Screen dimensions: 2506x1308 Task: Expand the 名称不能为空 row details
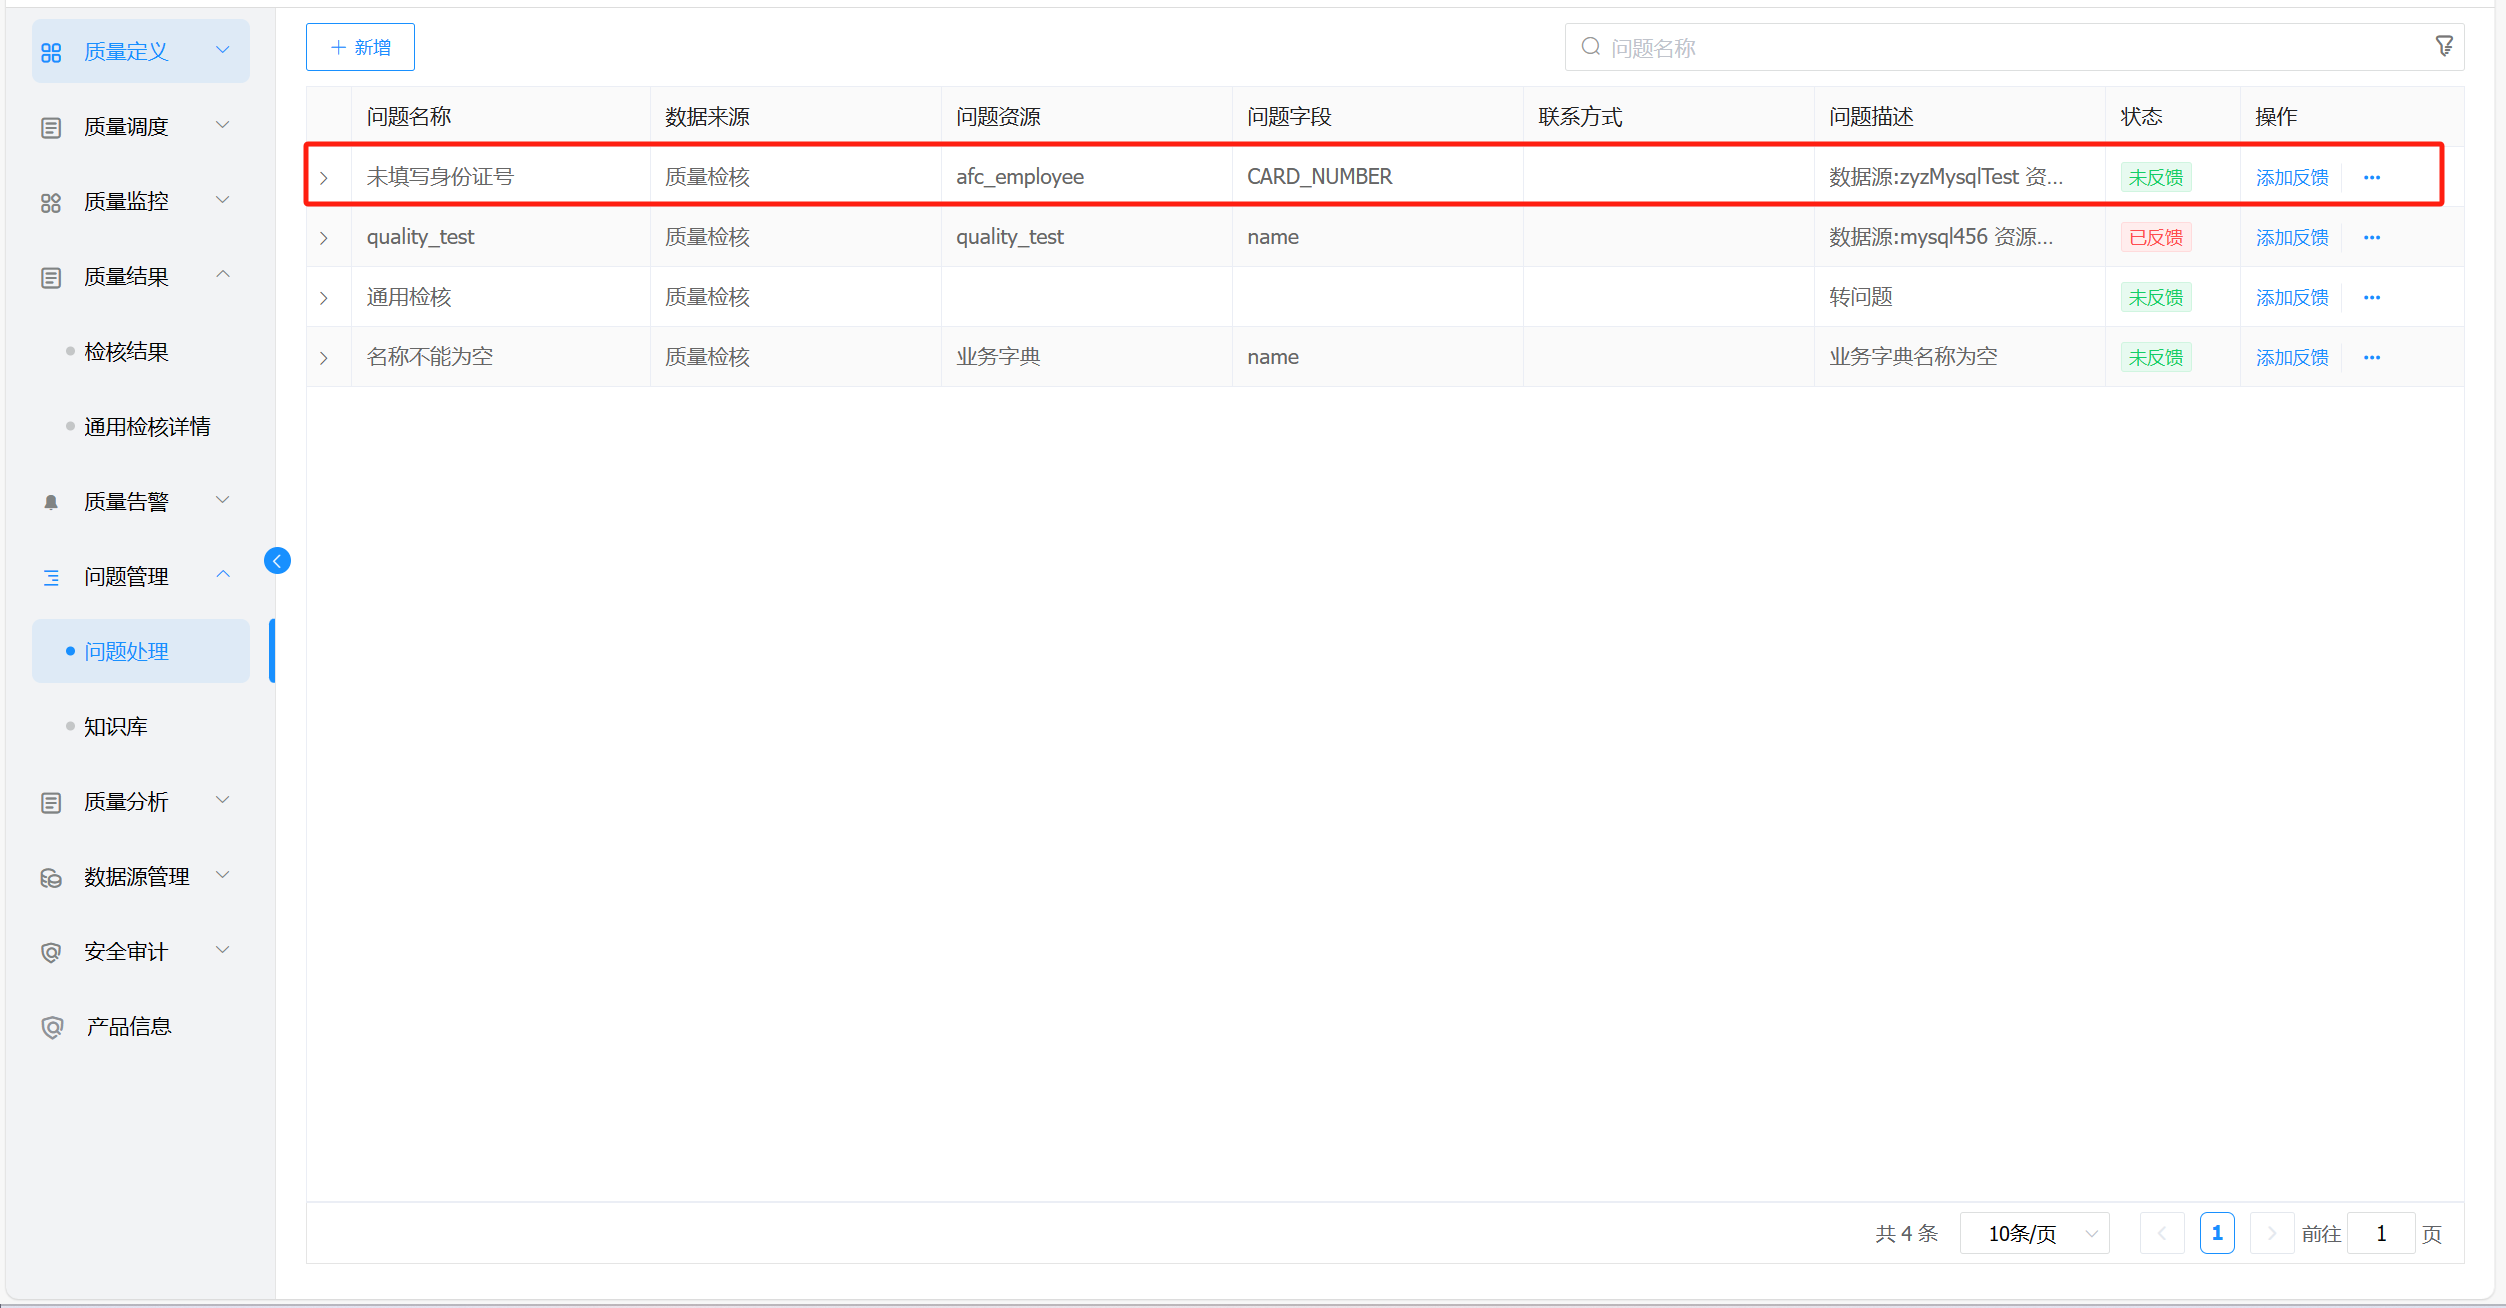tap(324, 358)
